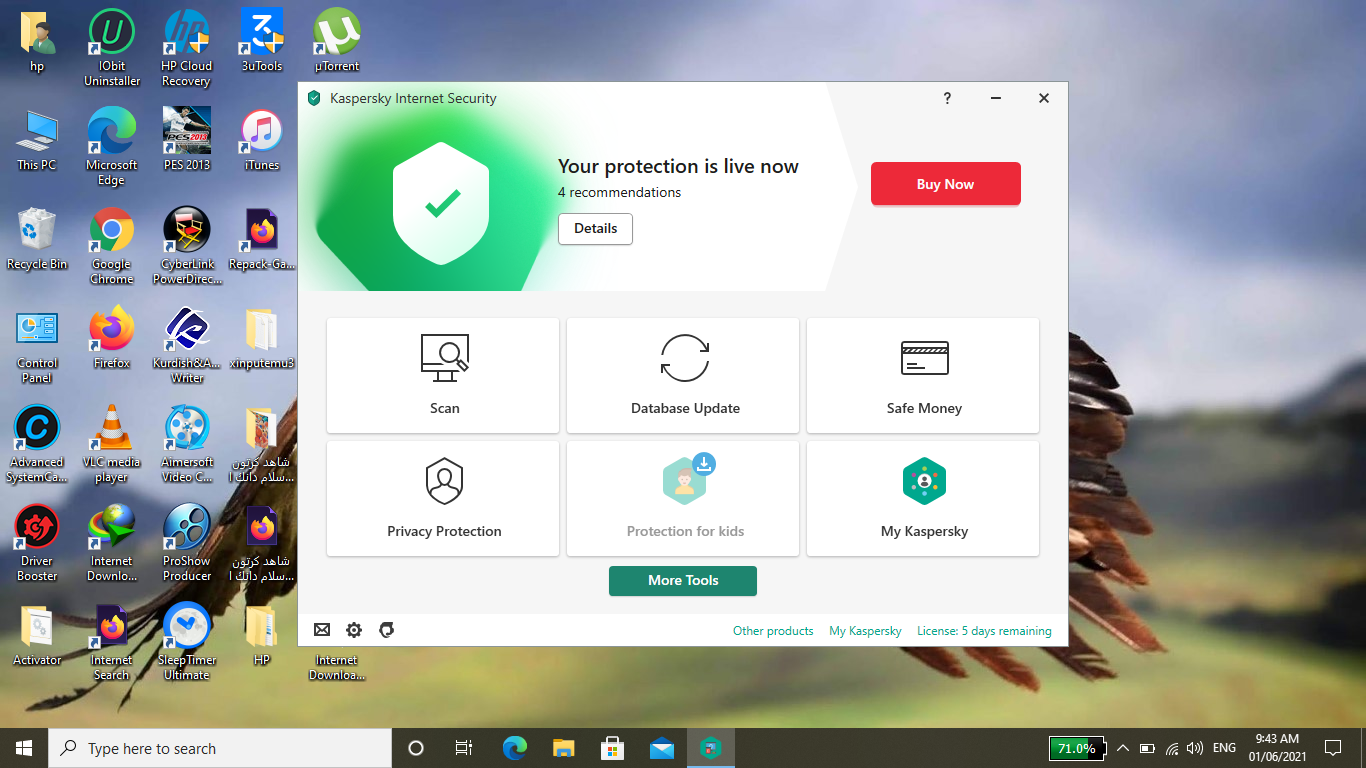Open Kaspersky email envelope icon

[x=322, y=630]
